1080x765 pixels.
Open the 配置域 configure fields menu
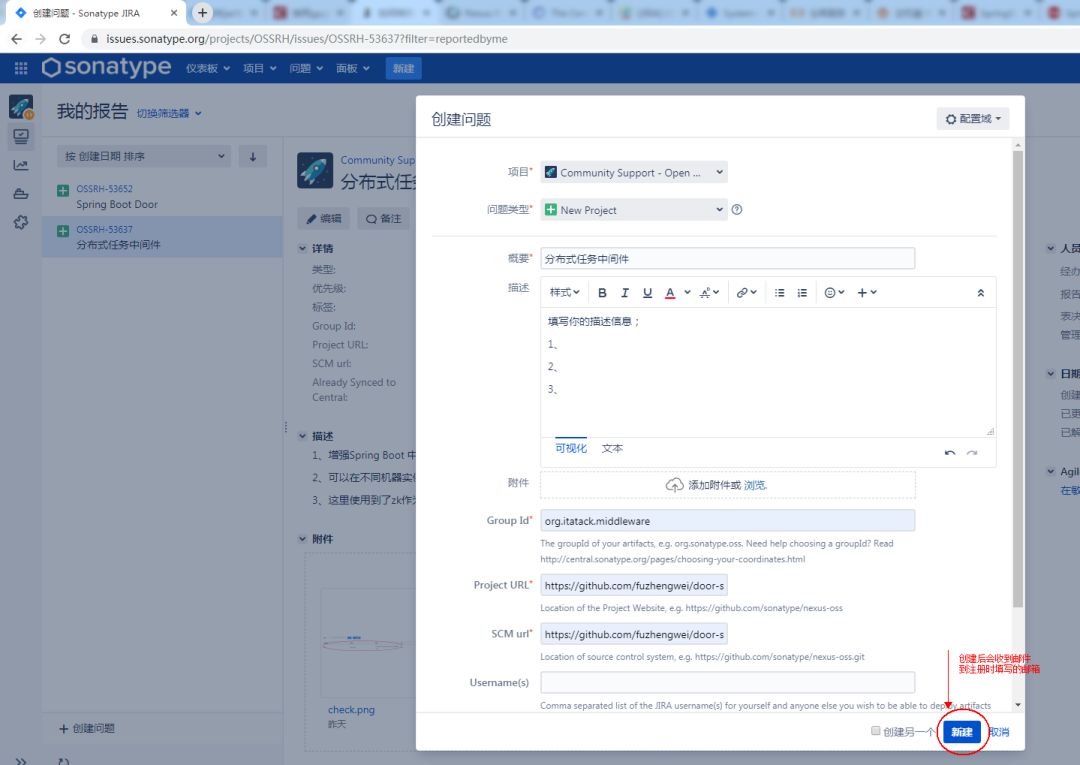[973, 118]
